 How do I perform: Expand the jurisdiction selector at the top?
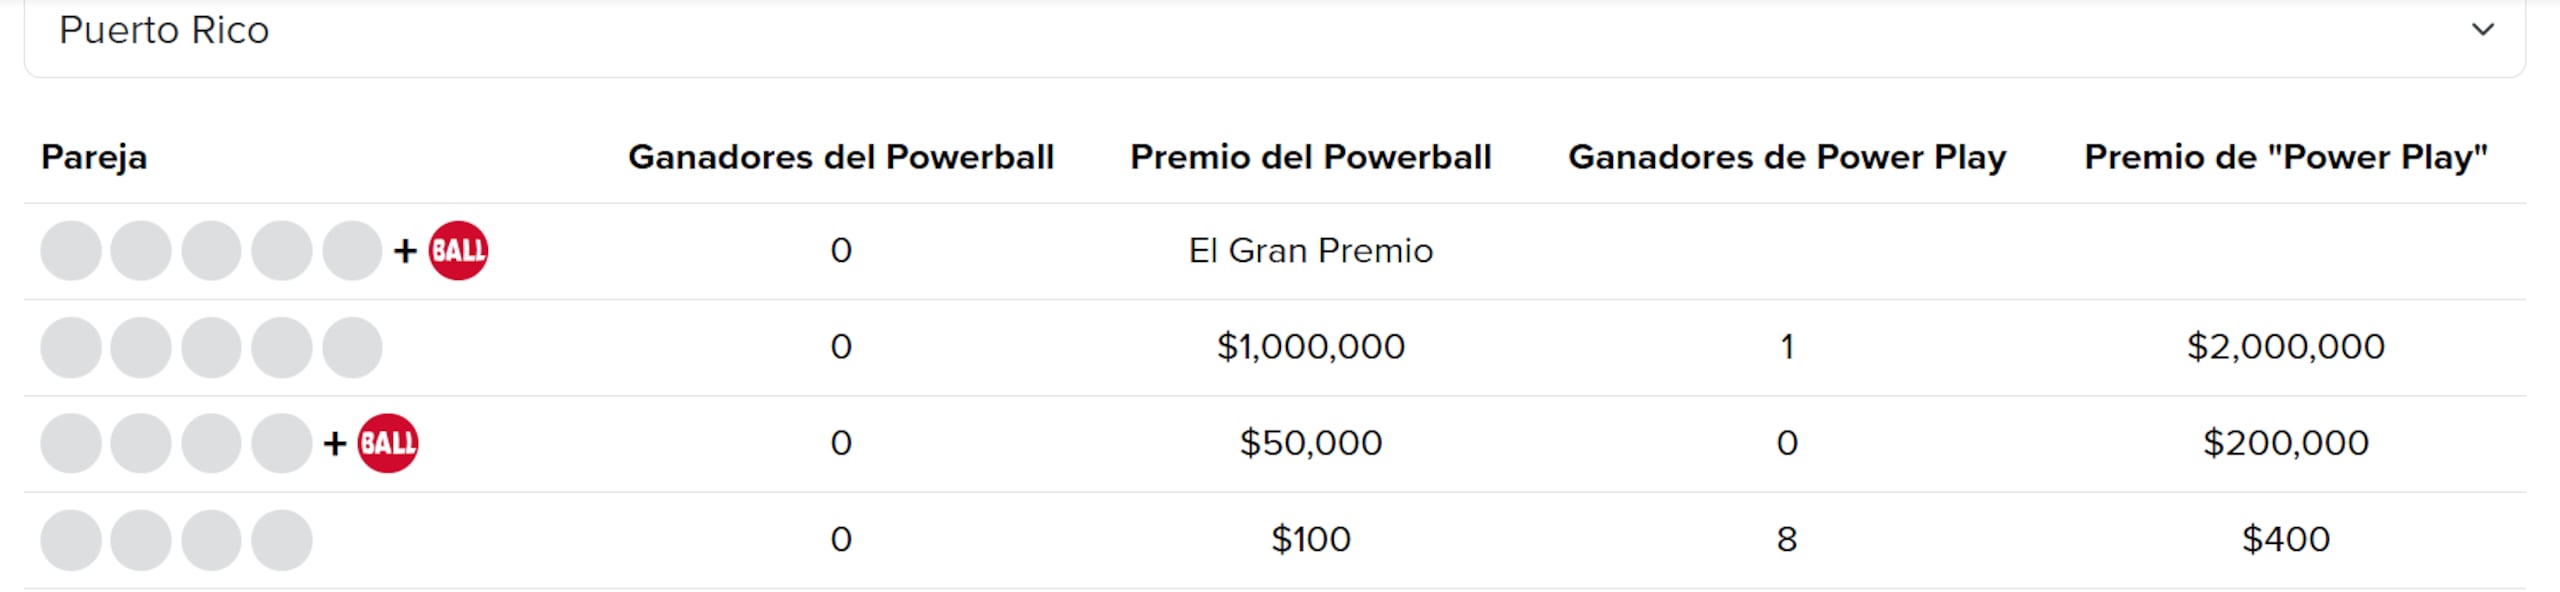coord(1280,30)
